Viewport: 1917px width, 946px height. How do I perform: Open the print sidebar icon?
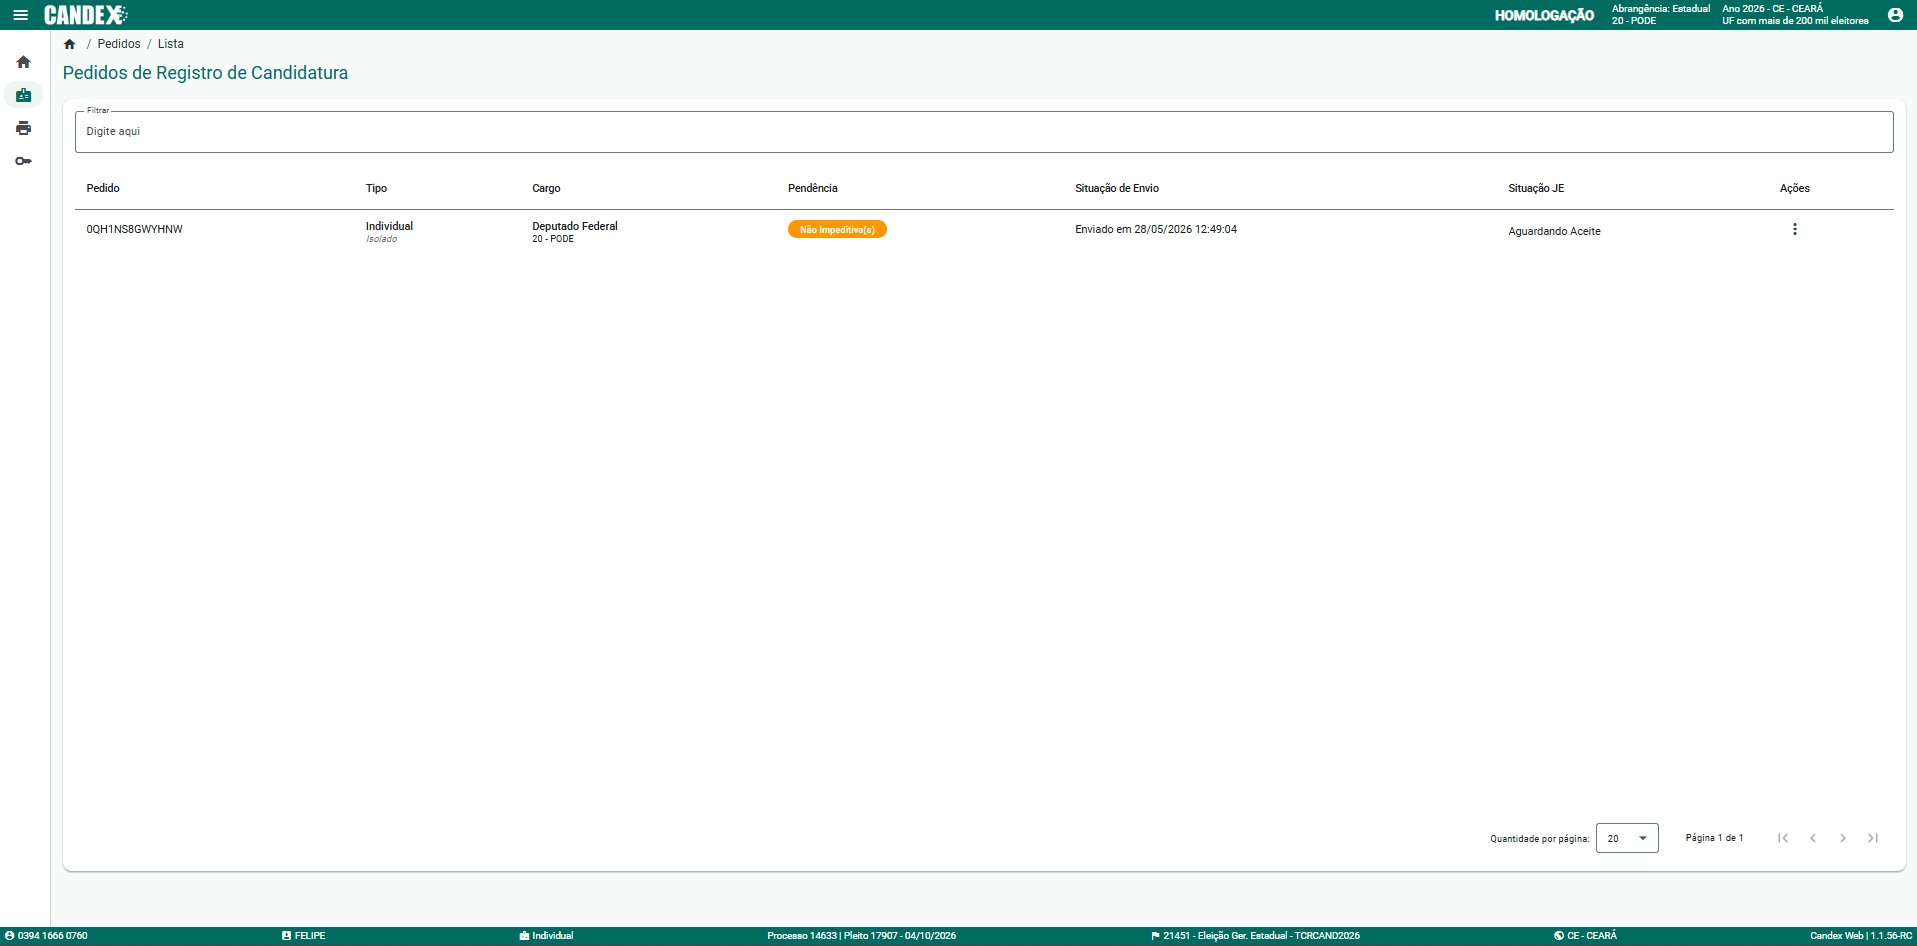coord(24,128)
